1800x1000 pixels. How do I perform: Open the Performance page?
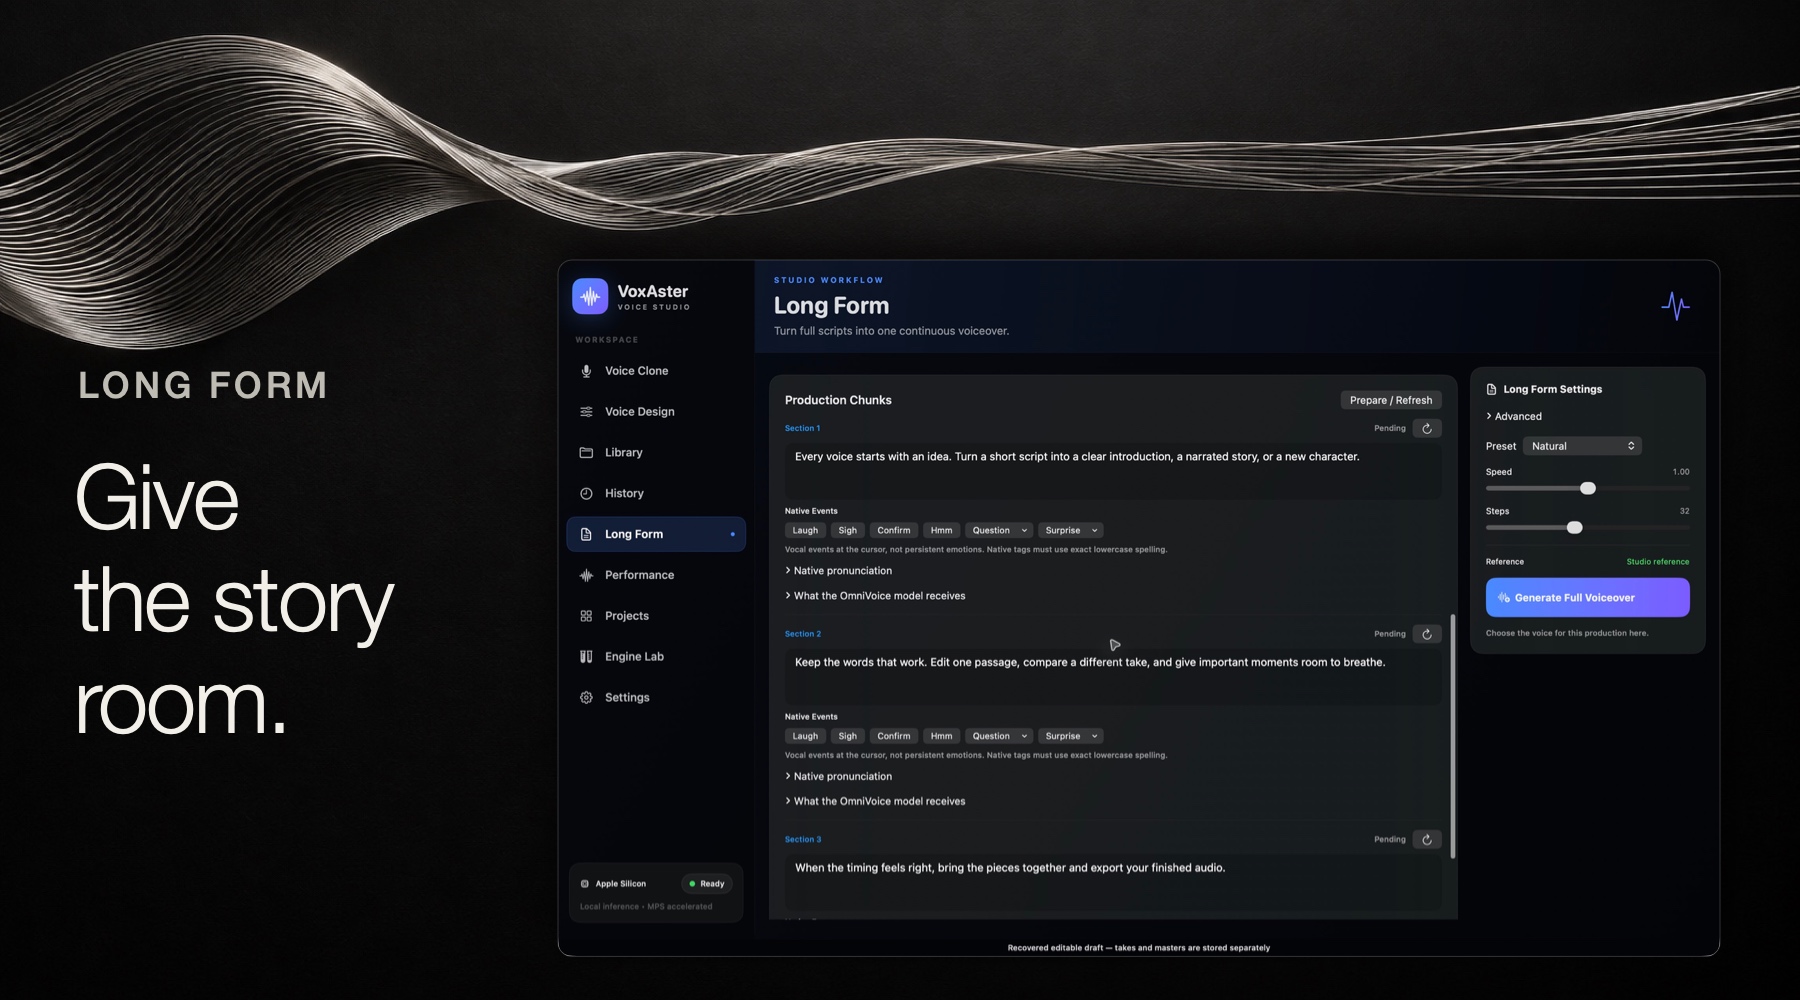[x=656, y=576]
